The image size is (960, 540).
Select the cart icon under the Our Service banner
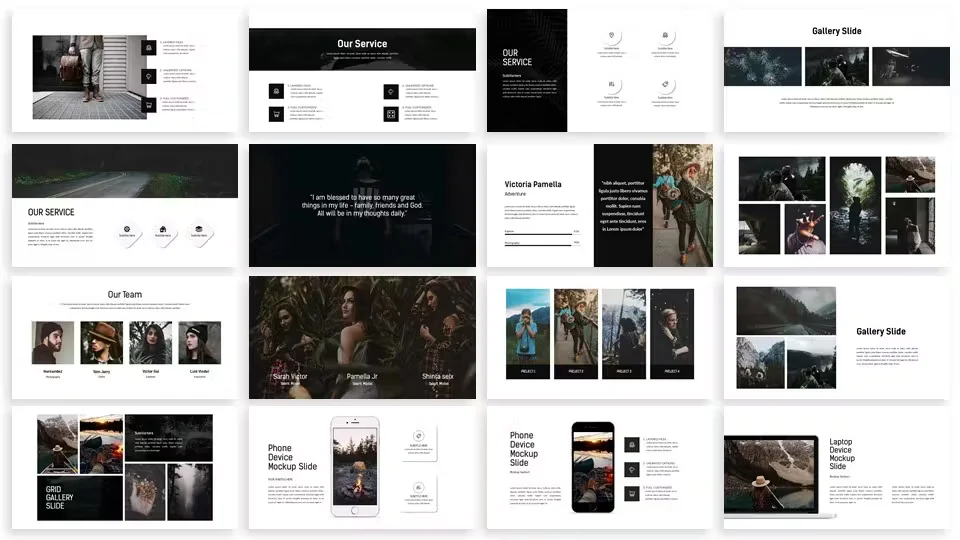(x=276, y=114)
